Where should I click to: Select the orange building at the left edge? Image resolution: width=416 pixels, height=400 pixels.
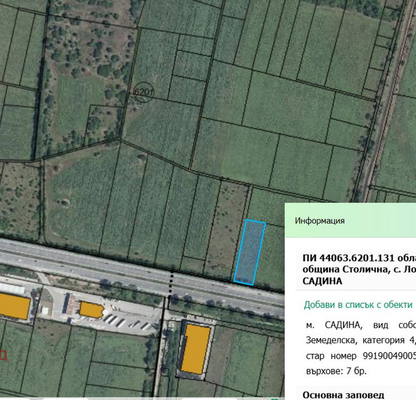click(14, 306)
